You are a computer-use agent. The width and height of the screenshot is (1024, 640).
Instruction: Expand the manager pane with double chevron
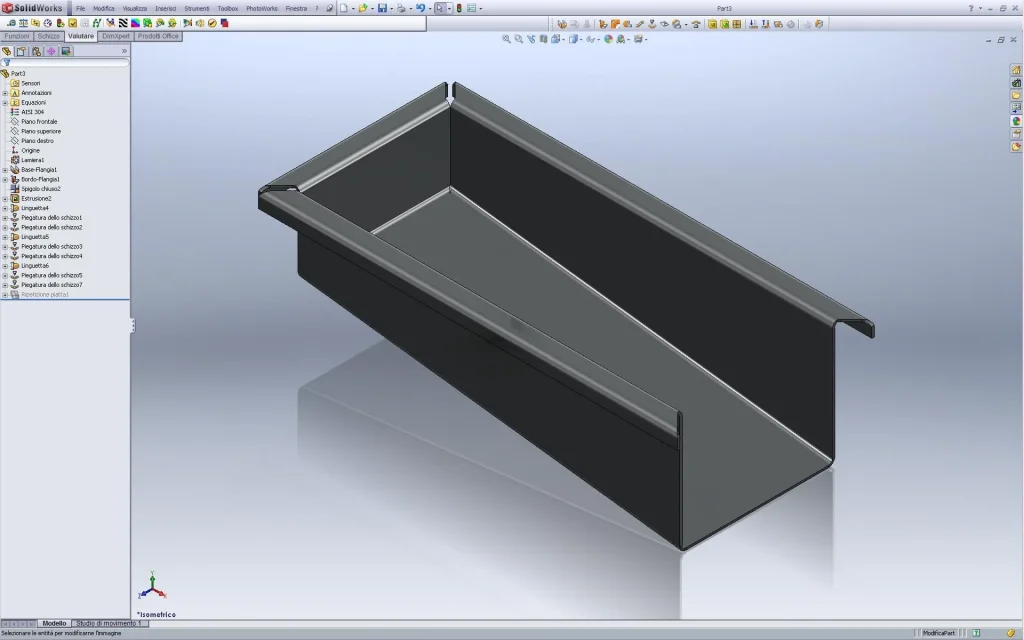(x=124, y=51)
